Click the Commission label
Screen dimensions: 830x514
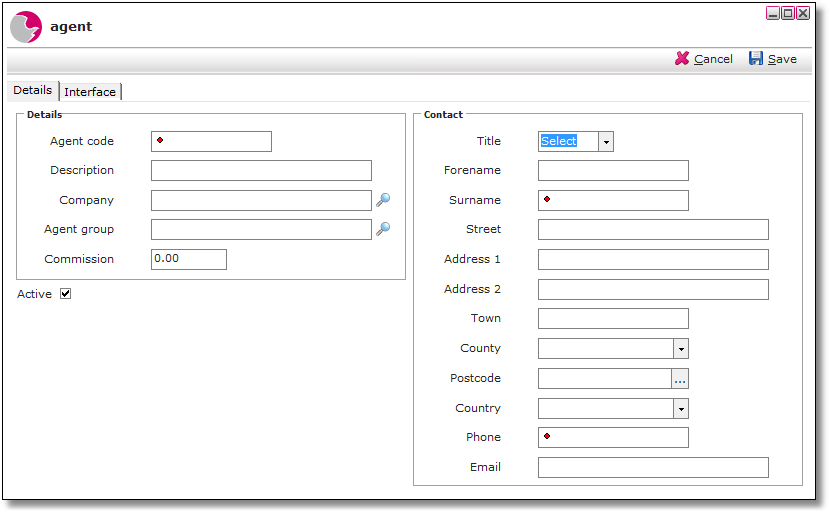79,259
